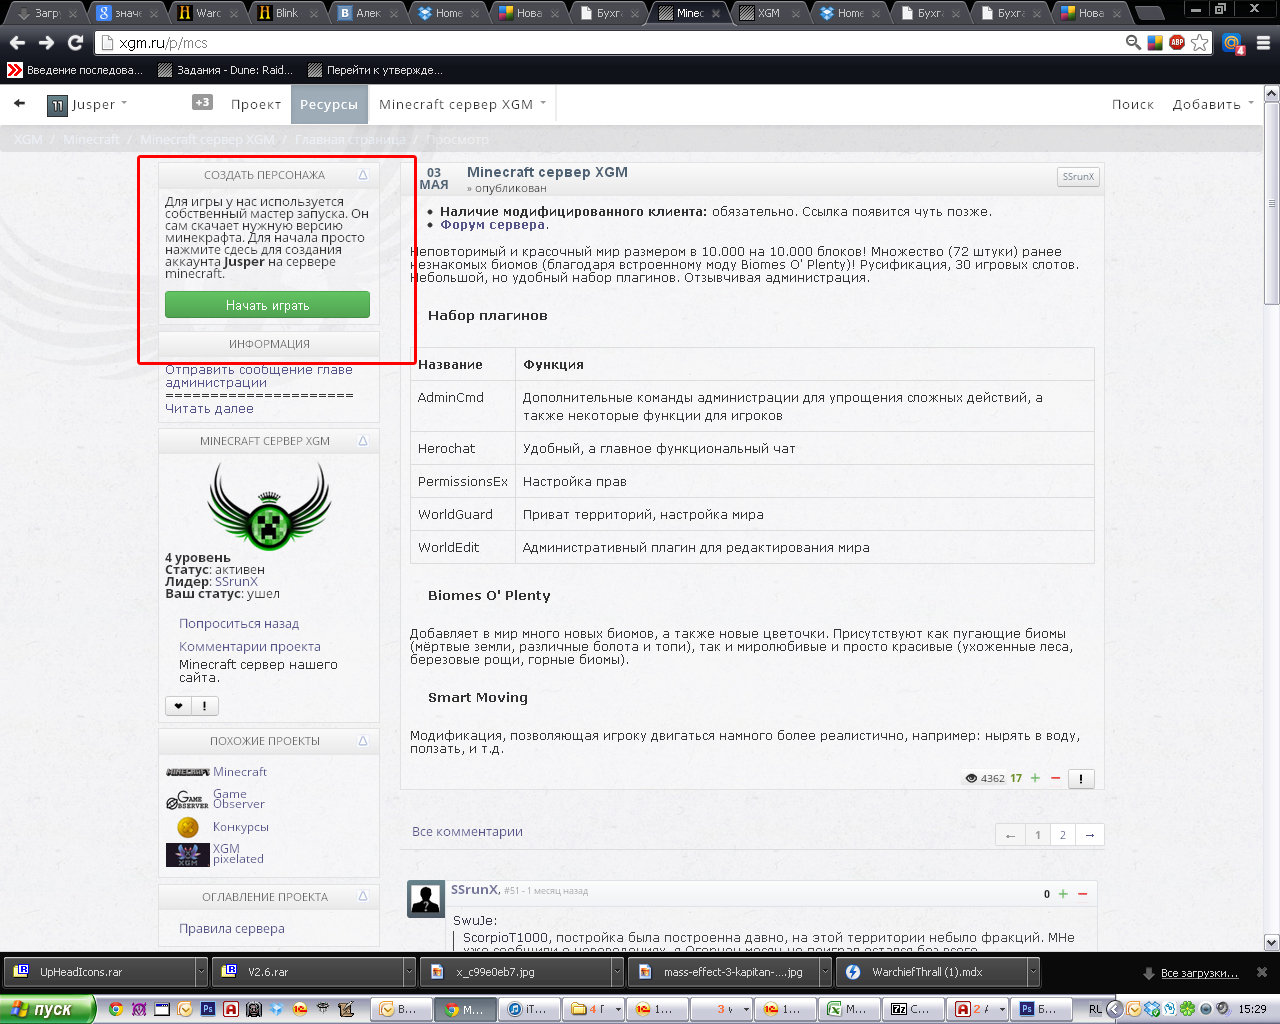Screen dimensions: 1280x1024
Task: Upvote SSrunX's comment with green plus
Action: pyautogui.click(x=1063, y=894)
